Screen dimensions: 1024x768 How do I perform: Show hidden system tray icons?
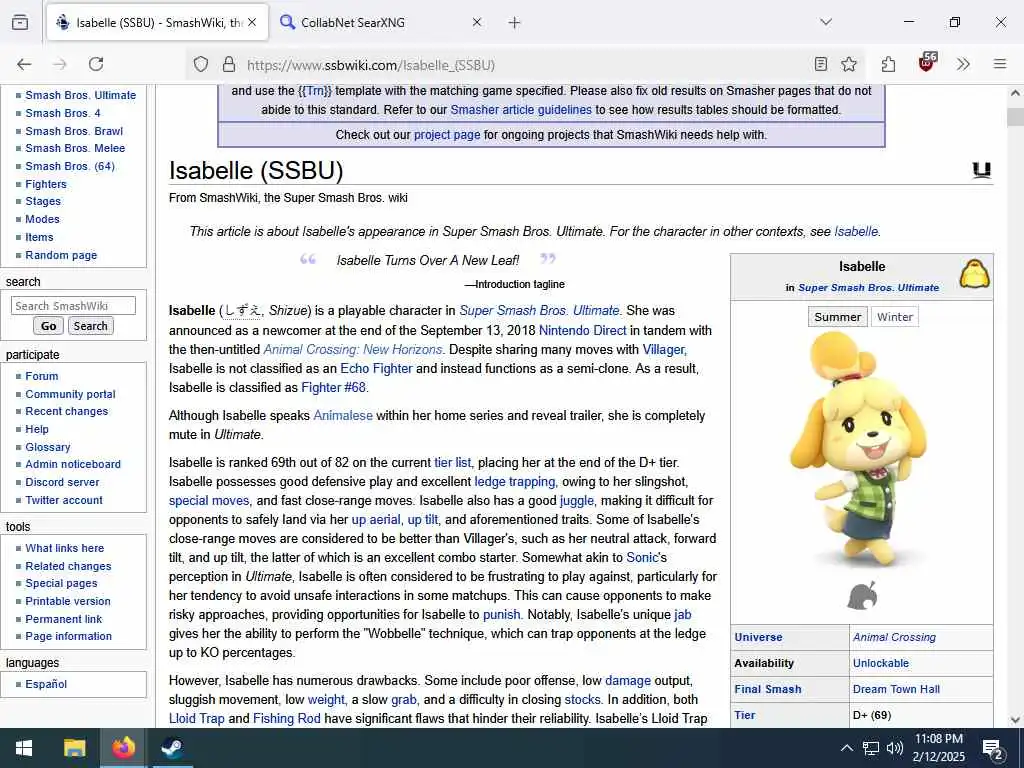(x=846, y=748)
